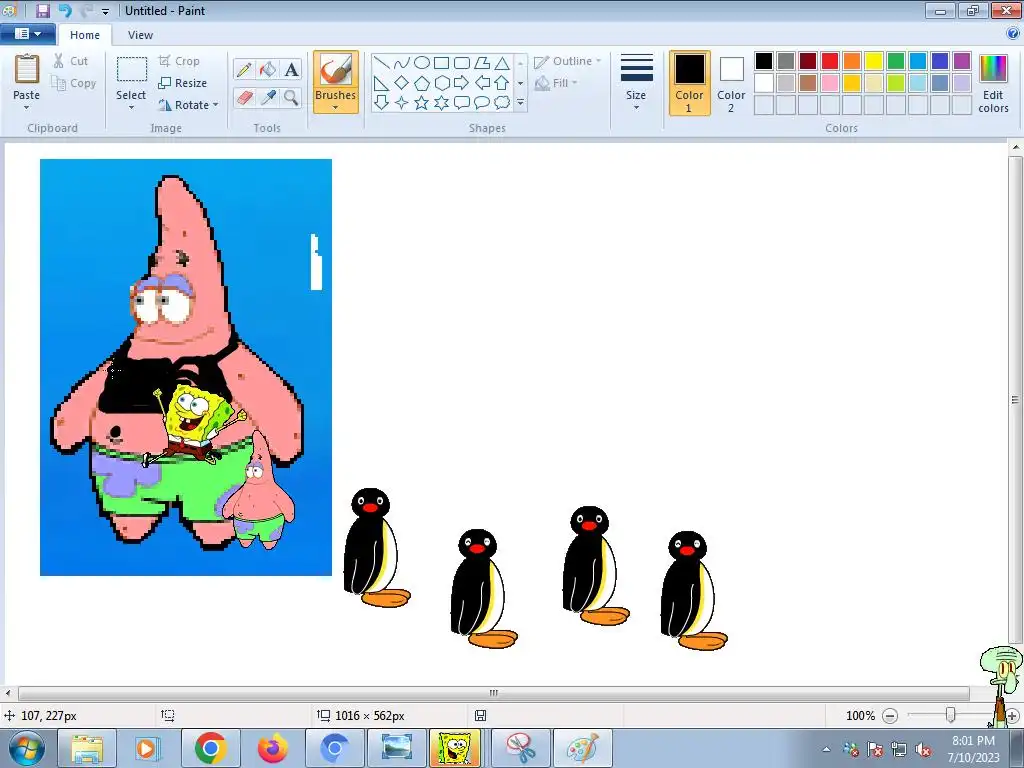Adjust the zoom slider handle
Screen dimensions: 1024x768
(x=951, y=715)
